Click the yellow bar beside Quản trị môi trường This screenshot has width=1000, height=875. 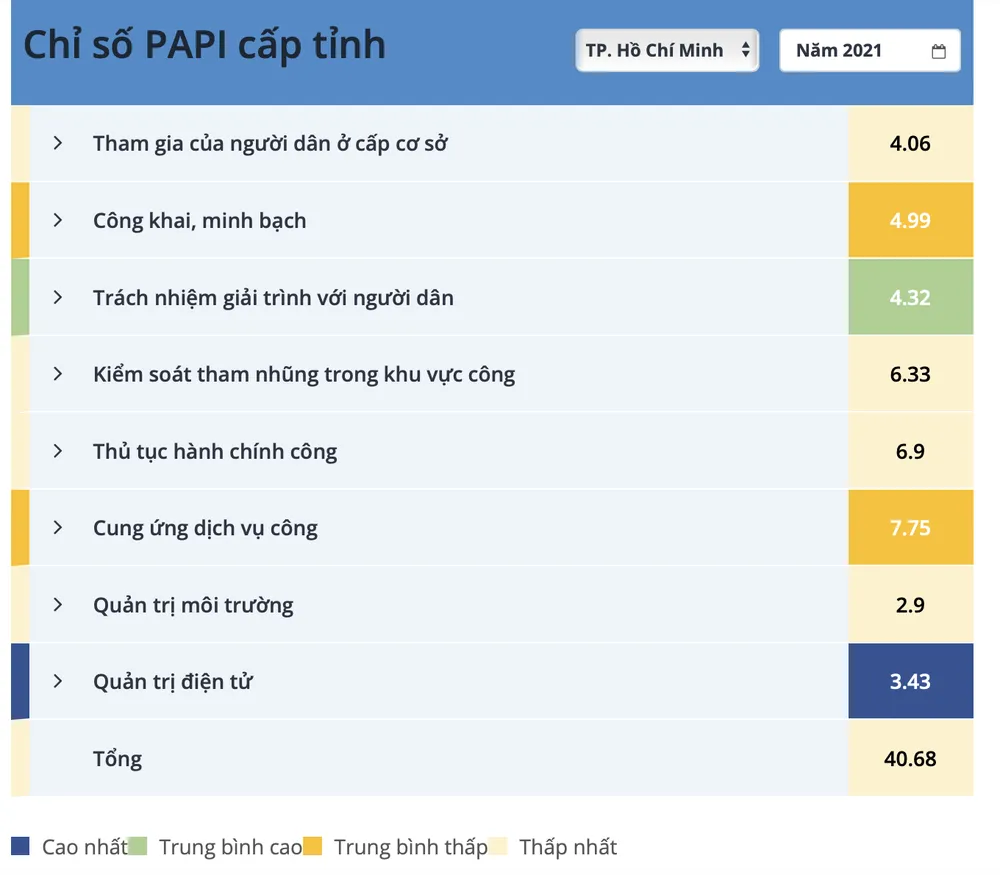tap(18, 605)
